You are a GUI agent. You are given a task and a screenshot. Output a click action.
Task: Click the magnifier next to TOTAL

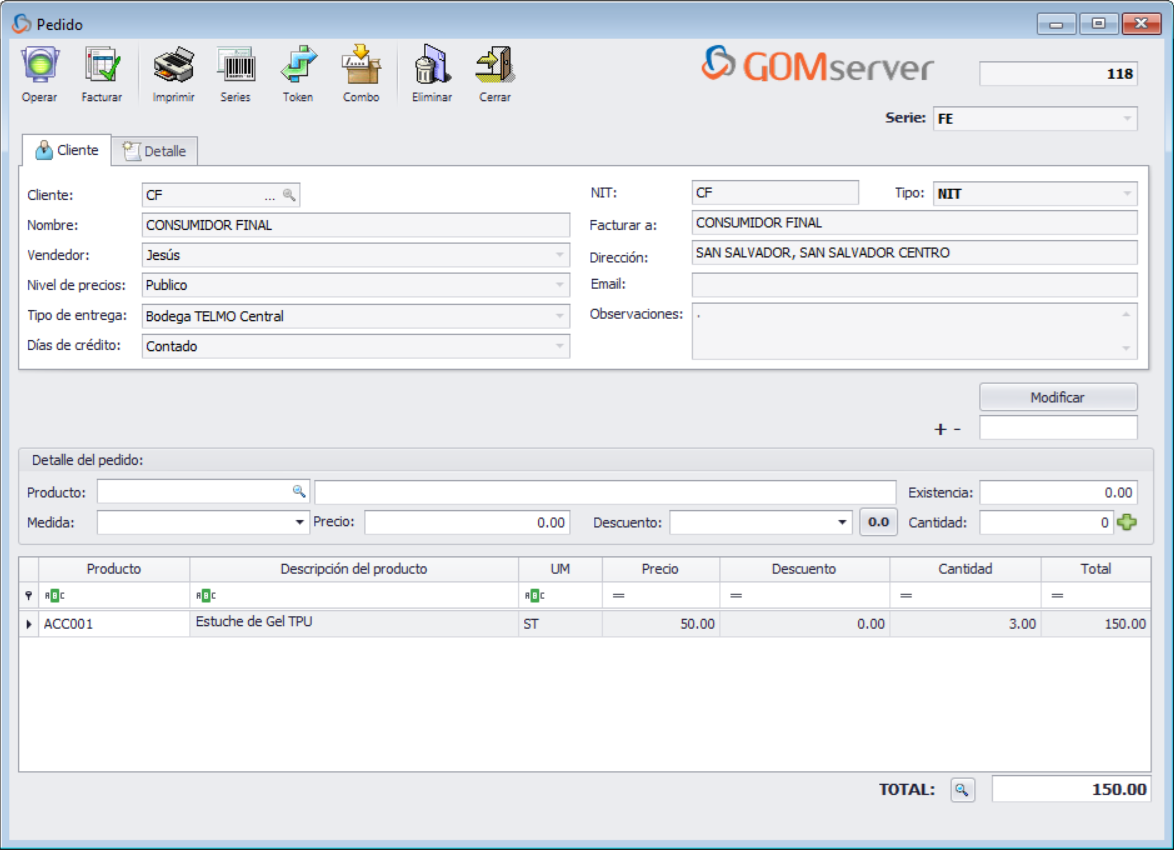961,790
